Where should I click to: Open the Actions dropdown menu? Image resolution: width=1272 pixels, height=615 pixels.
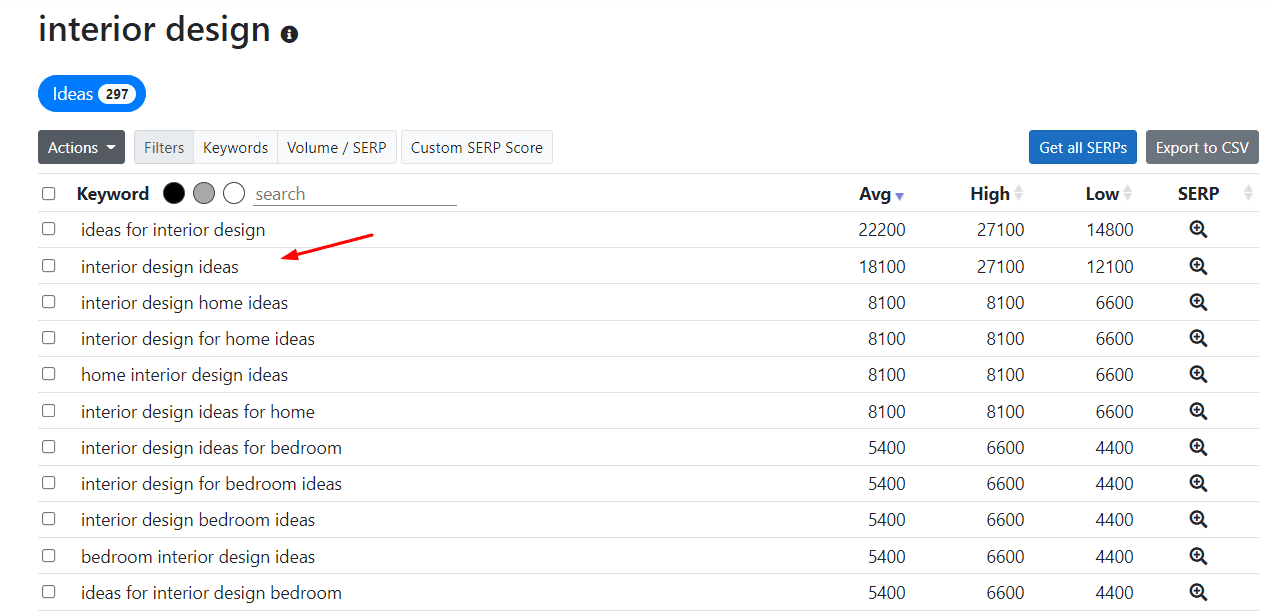(x=81, y=147)
